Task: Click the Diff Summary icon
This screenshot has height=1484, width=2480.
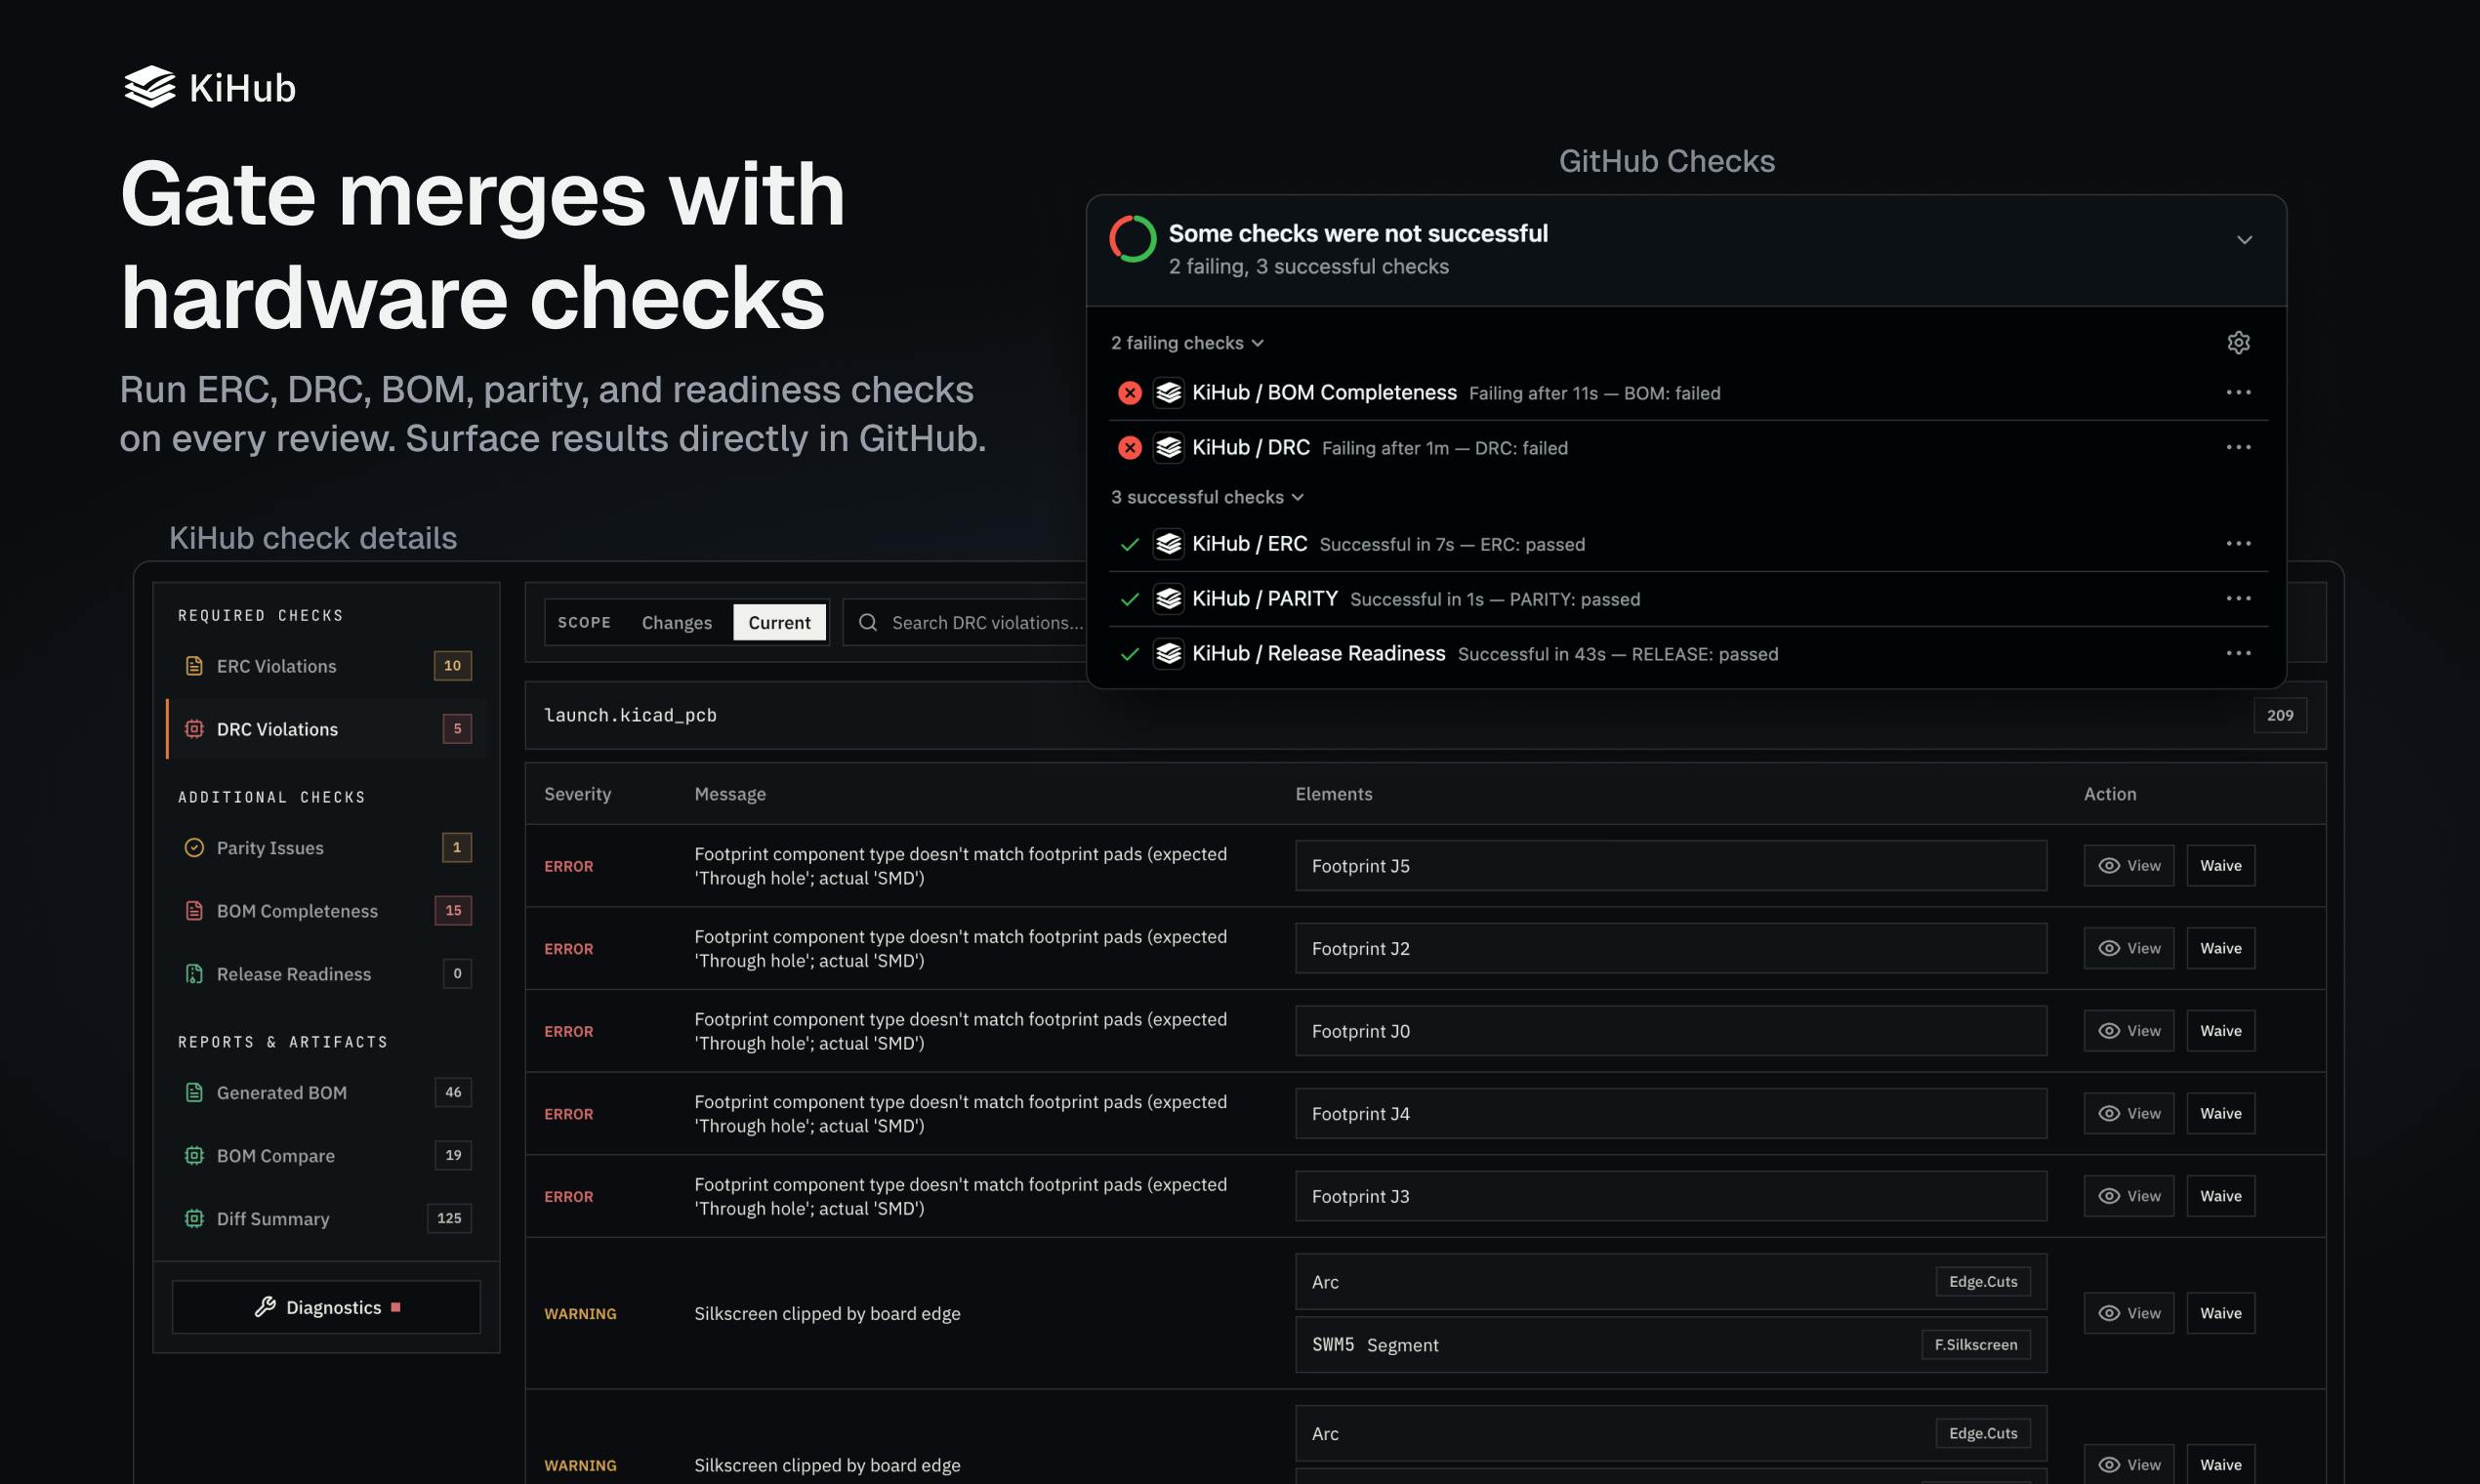Action: tap(194, 1218)
